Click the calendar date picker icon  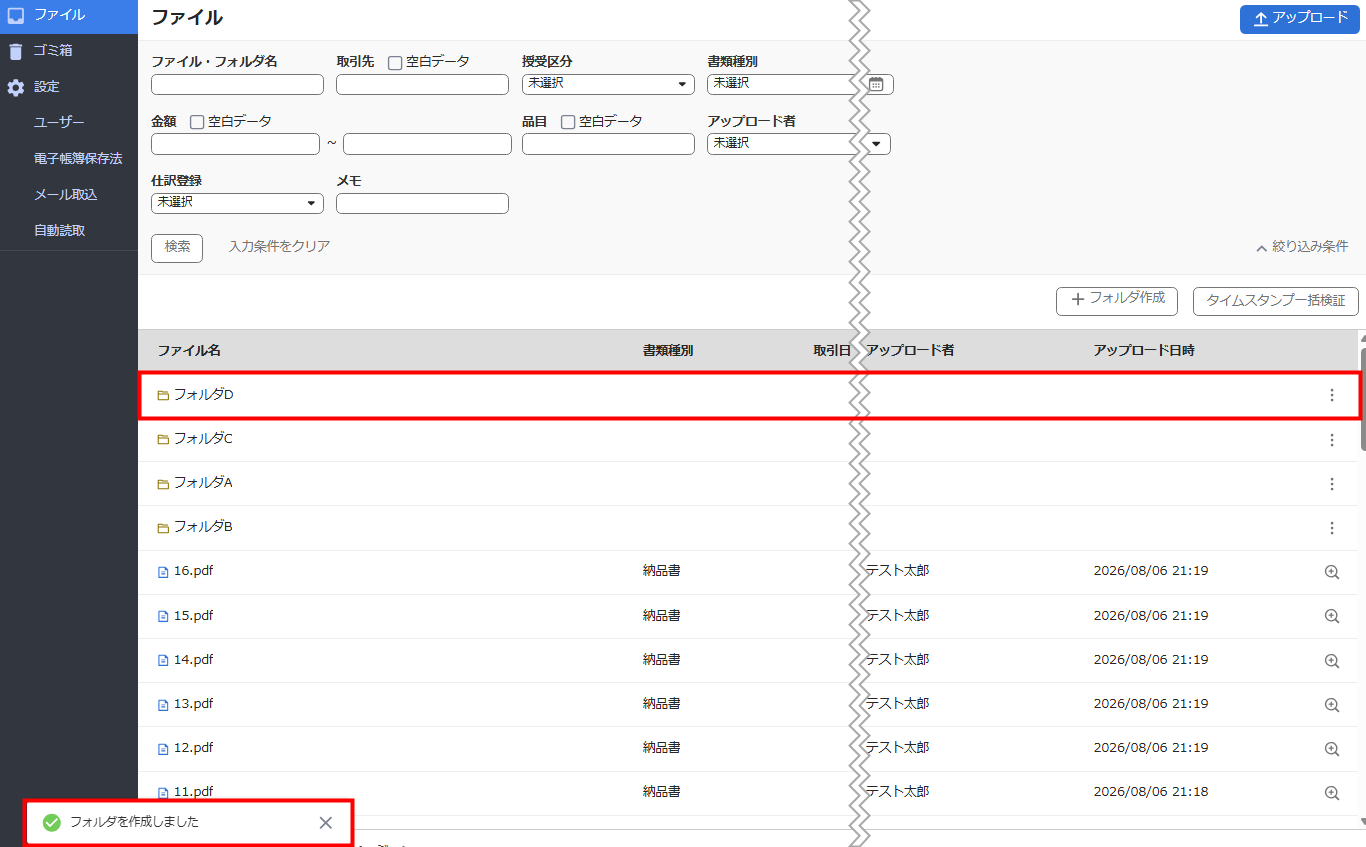coord(876,84)
